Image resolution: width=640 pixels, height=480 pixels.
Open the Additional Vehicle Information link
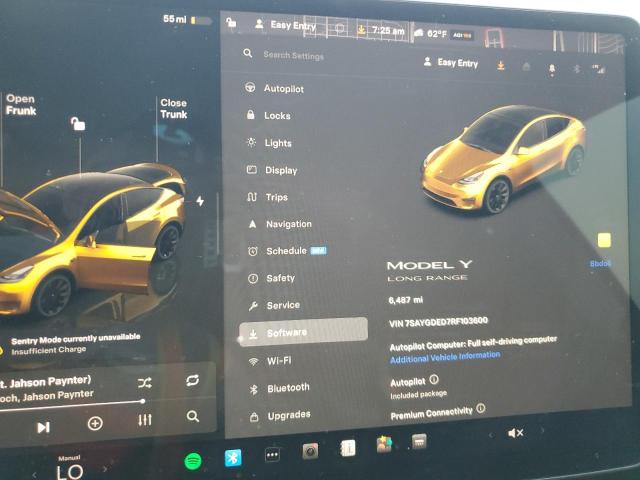[x=445, y=357]
